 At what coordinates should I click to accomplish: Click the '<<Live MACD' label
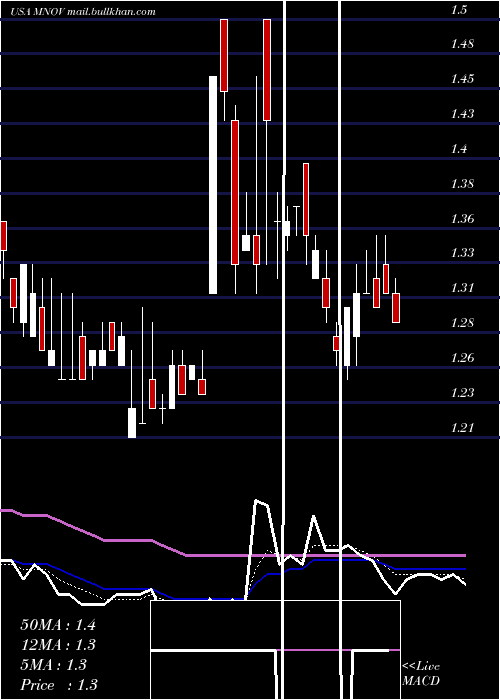click(421, 674)
